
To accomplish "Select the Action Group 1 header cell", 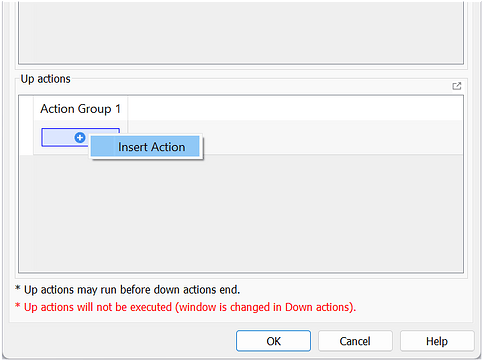I will coord(80,109).
